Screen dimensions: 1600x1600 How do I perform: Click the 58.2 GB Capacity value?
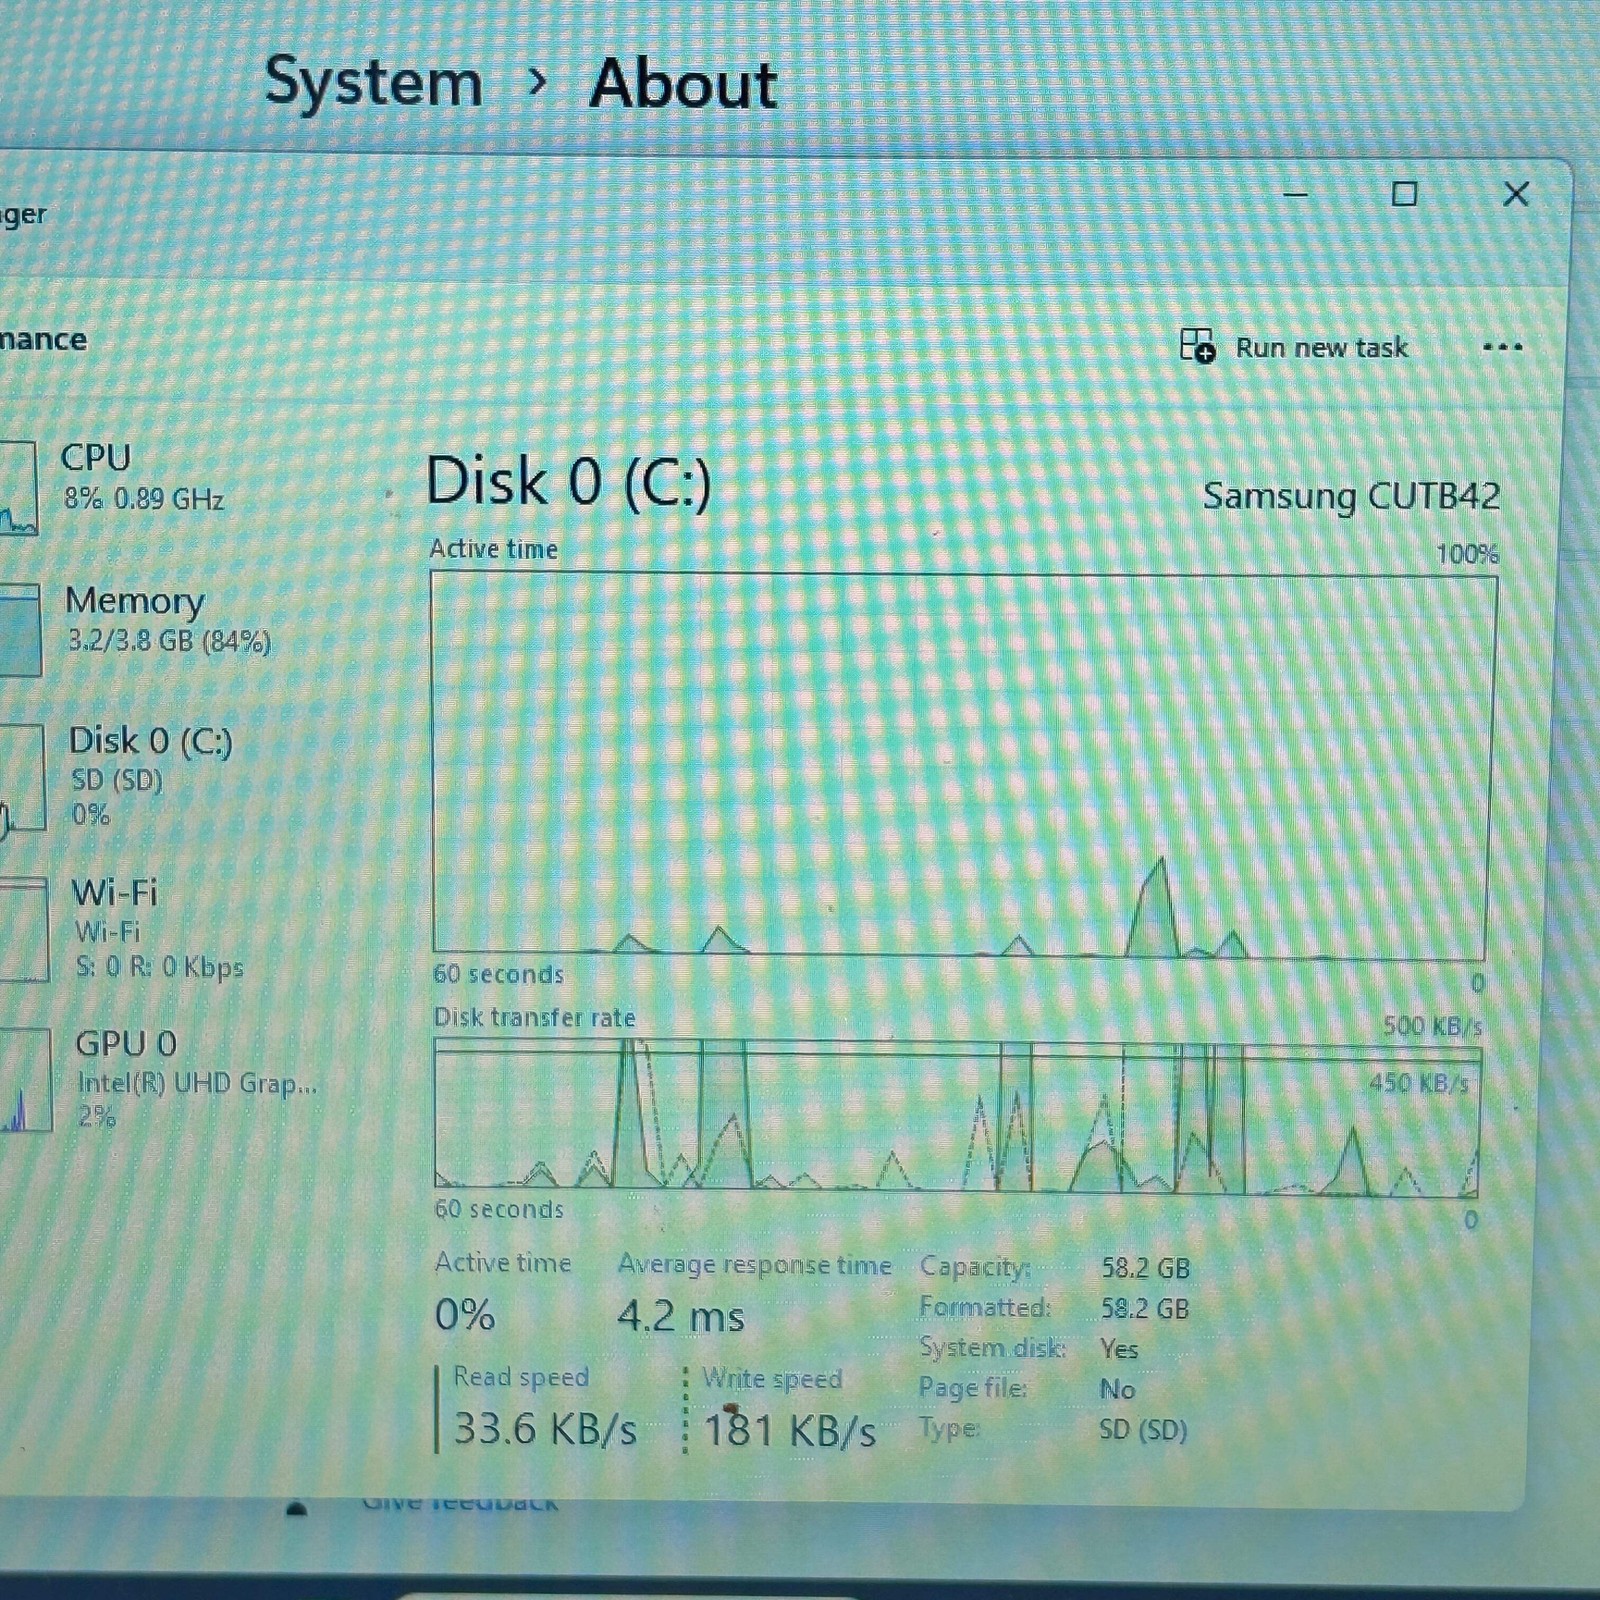1145,1268
